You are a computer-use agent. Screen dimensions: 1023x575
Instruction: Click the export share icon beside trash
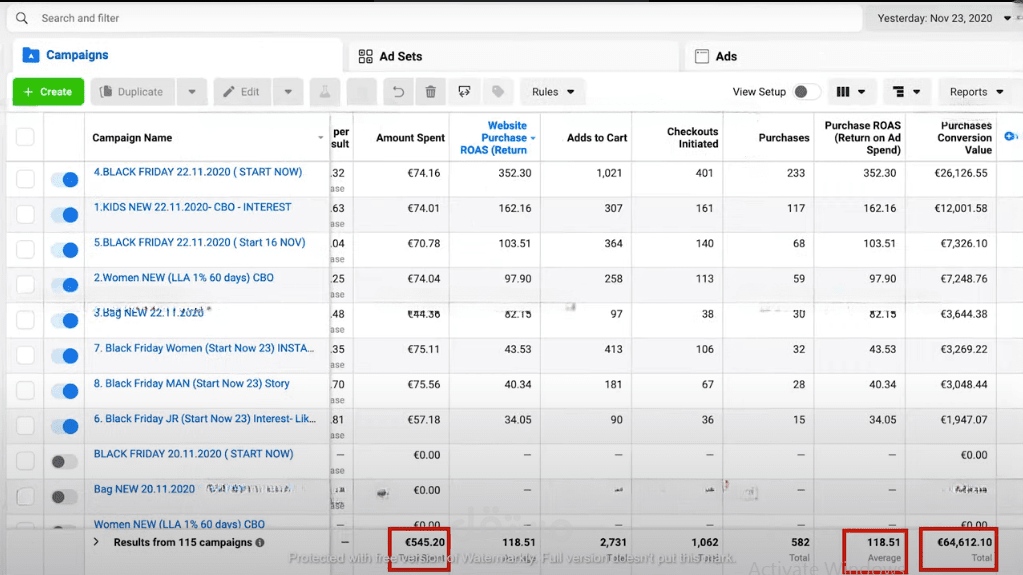(464, 92)
